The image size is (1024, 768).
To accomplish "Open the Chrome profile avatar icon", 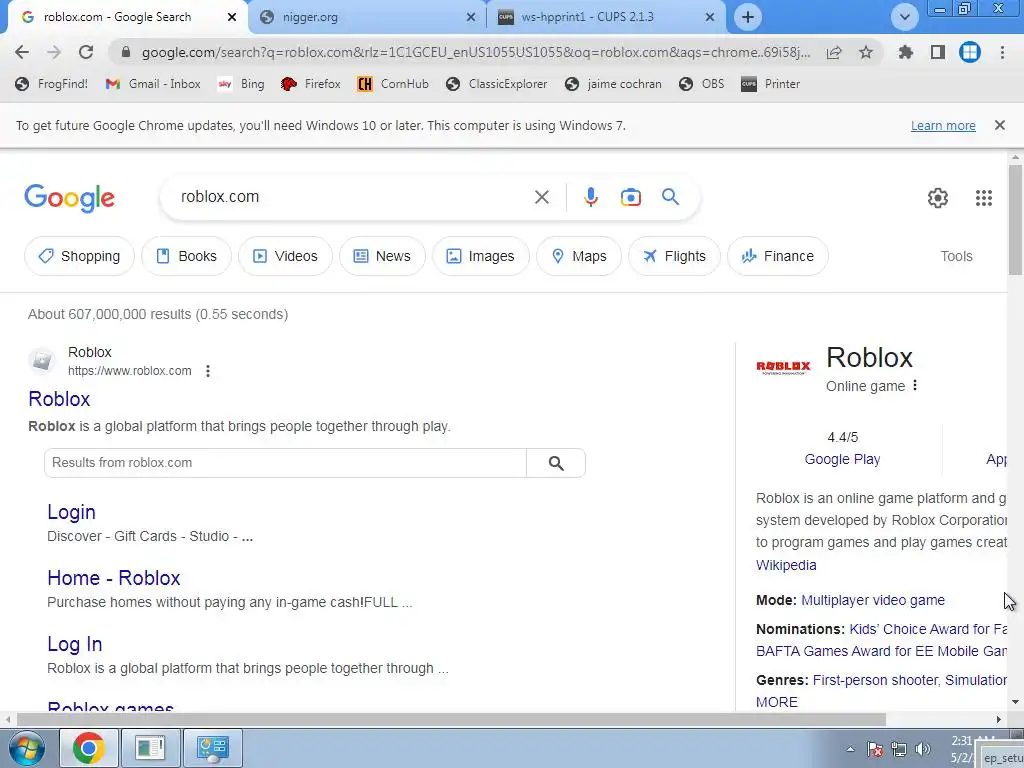I will point(970,52).
